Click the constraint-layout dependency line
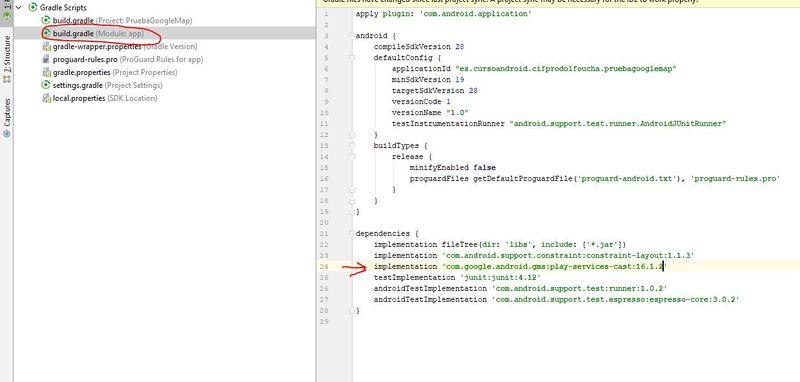The width and height of the screenshot is (800, 382). pyautogui.click(x=535, y=256)
